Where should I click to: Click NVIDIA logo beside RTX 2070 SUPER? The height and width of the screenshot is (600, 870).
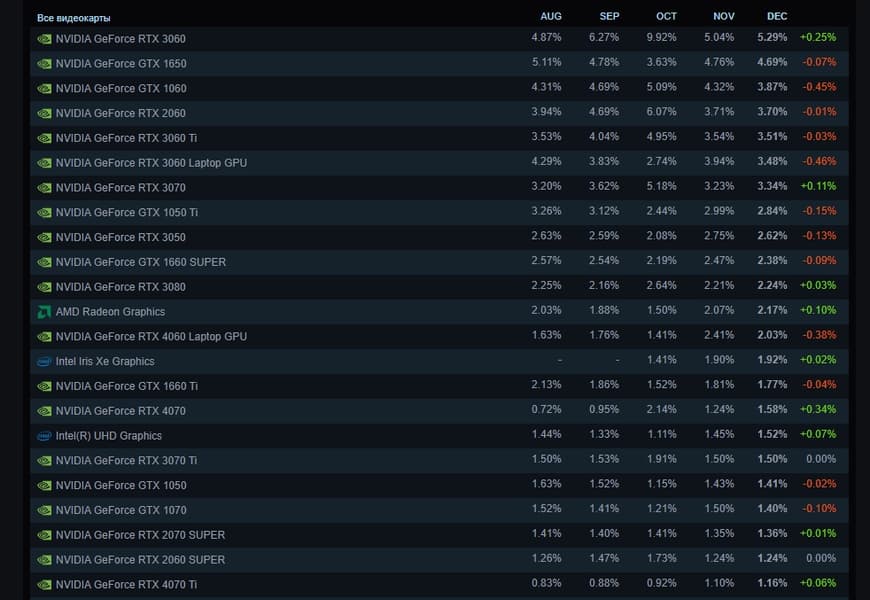click(44, 535)
